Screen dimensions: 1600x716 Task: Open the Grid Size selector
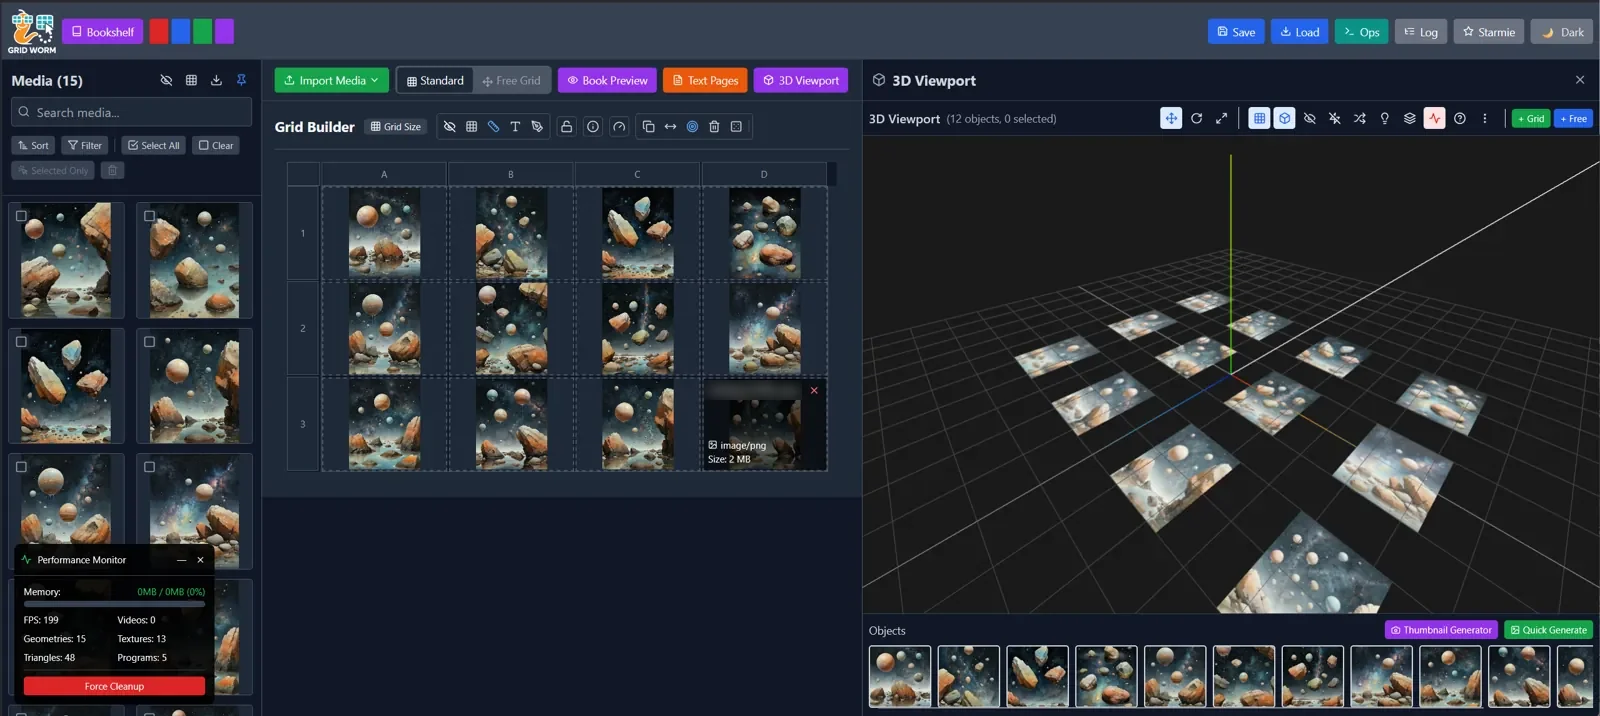(396, 126)
